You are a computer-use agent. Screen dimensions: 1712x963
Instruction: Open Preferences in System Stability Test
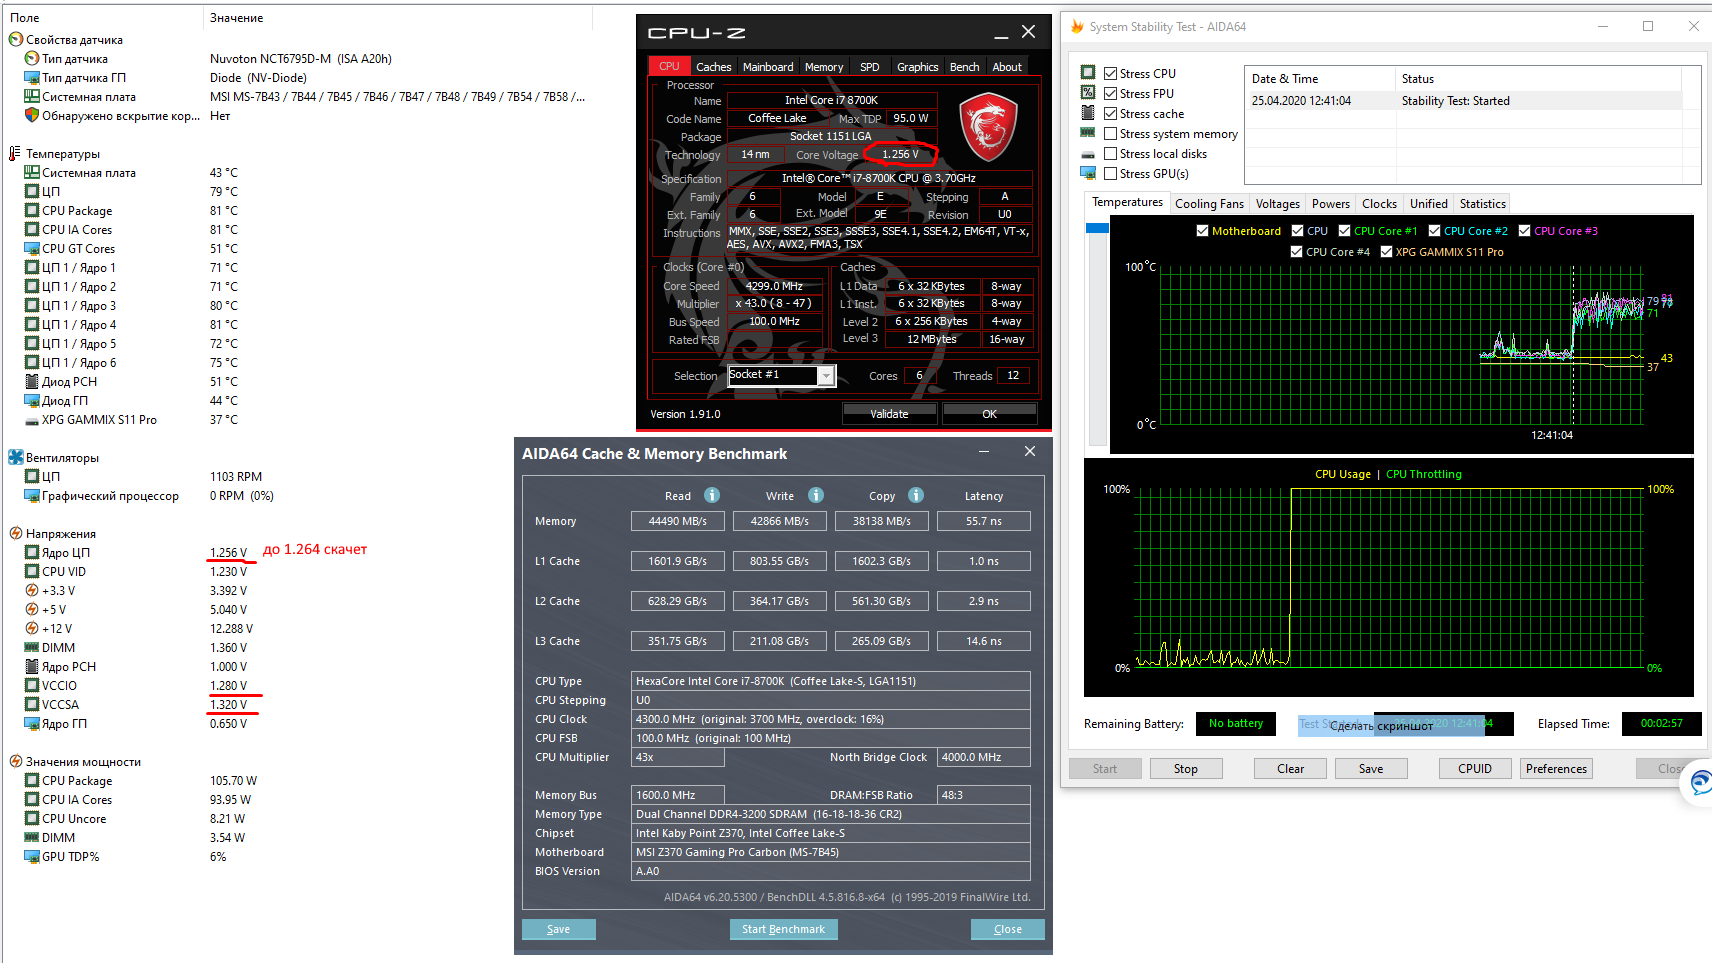tap(1556, 769)
